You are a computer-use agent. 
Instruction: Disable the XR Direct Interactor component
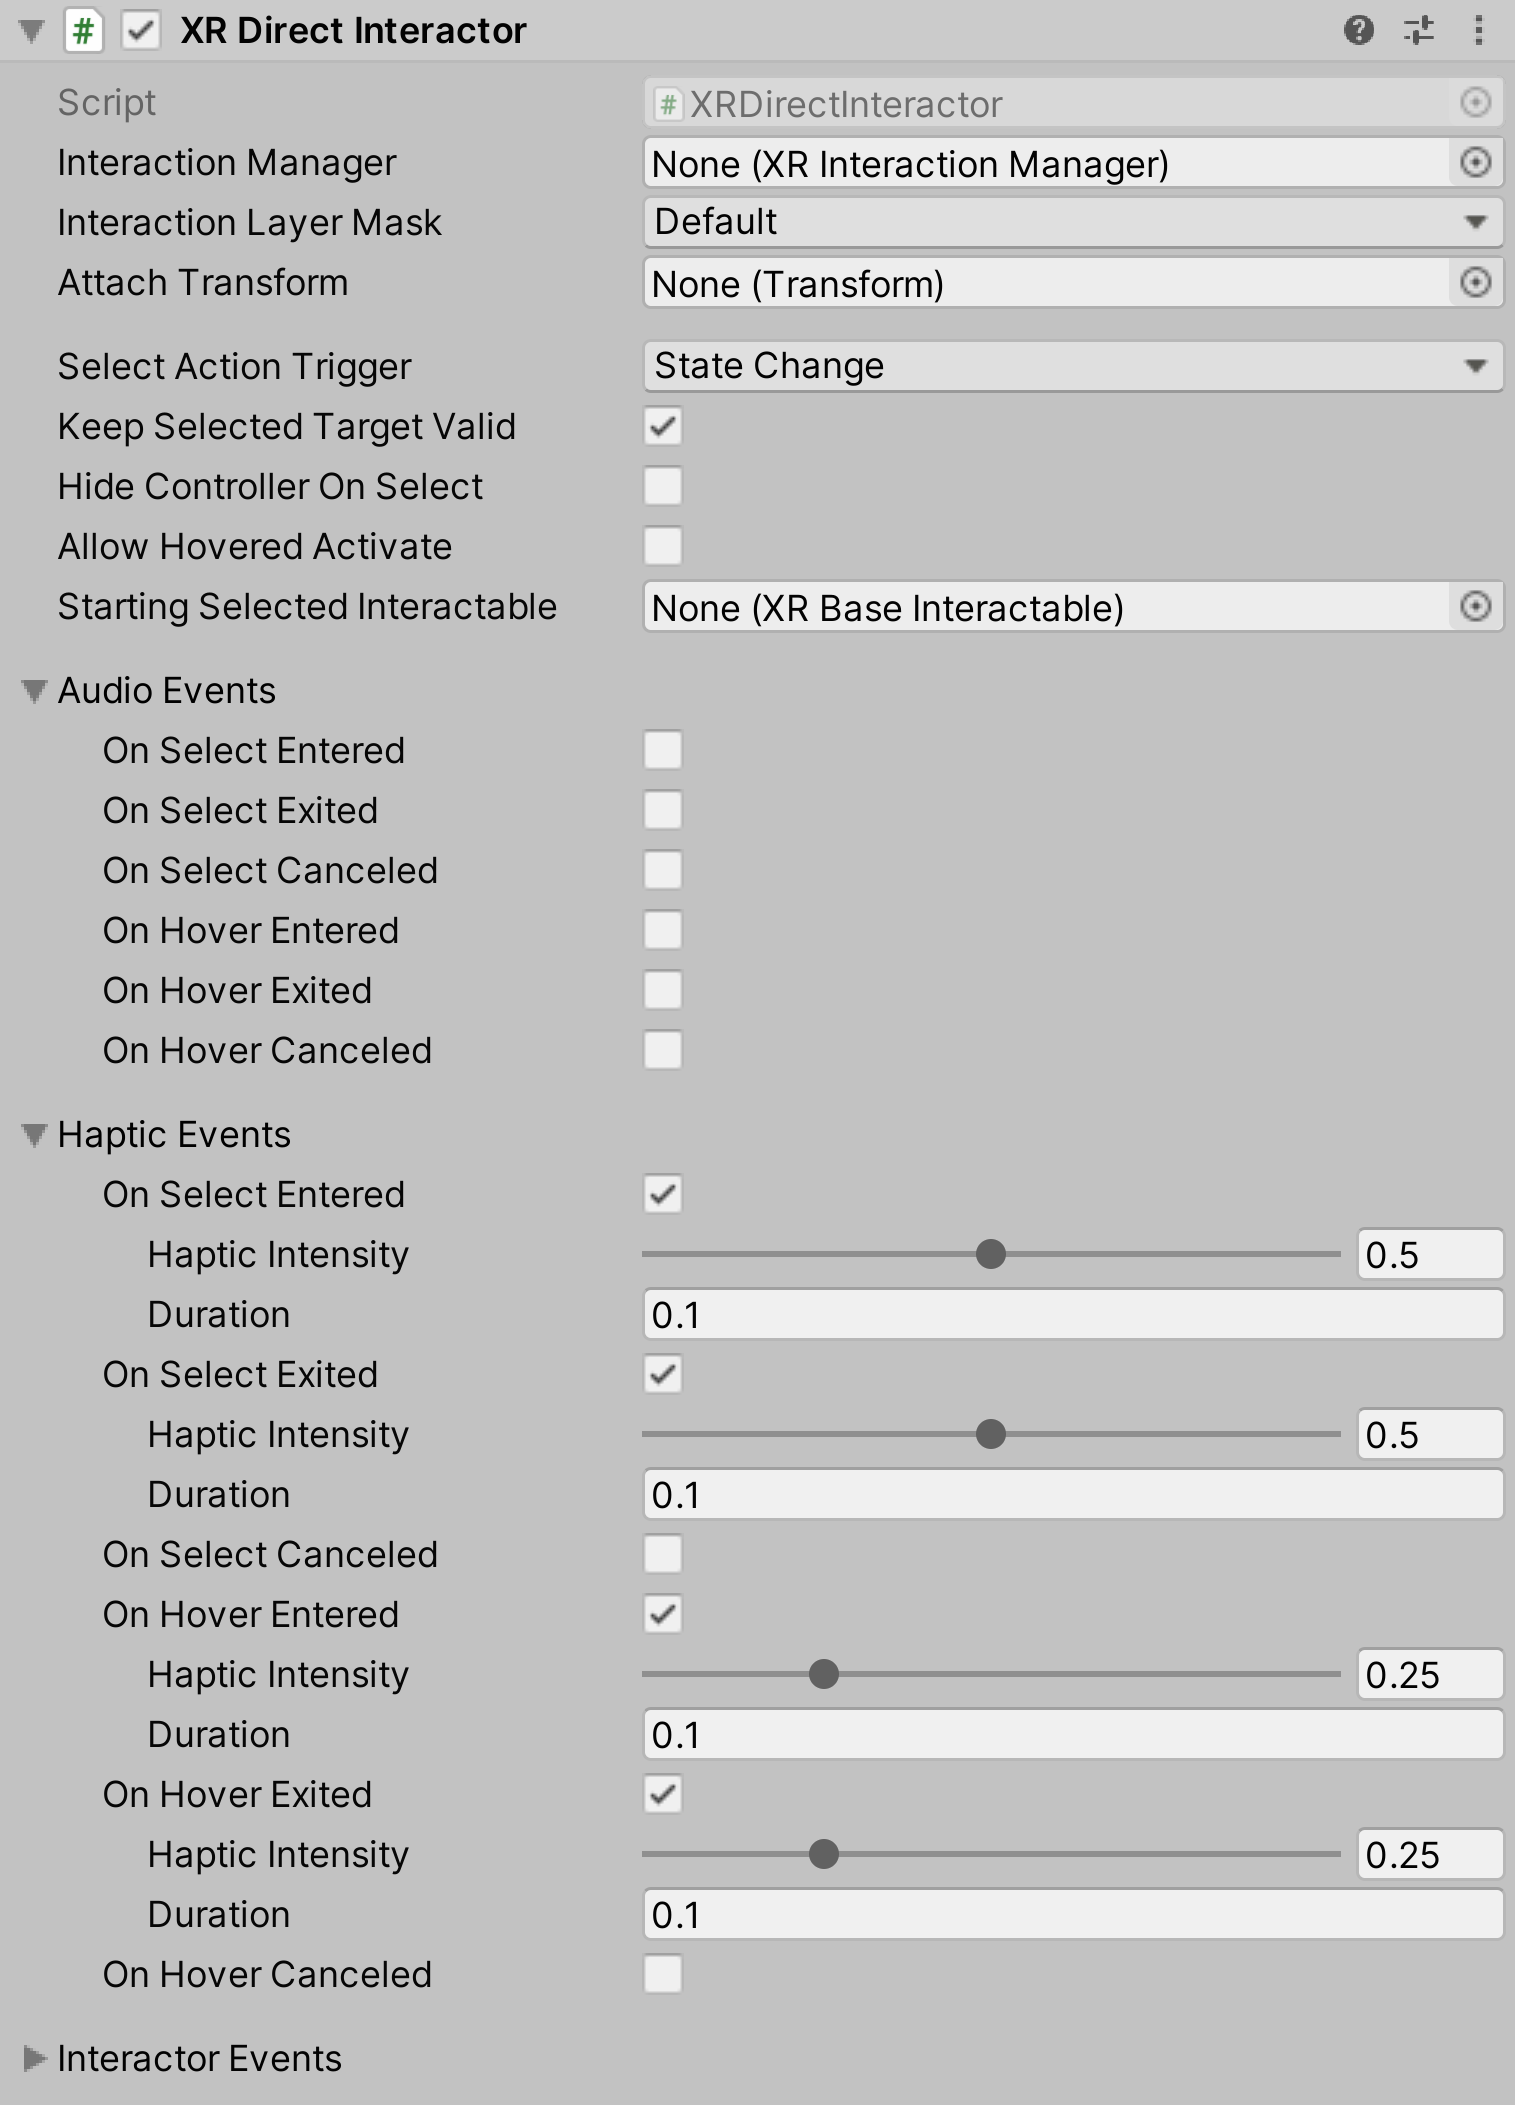coord(139,31)
